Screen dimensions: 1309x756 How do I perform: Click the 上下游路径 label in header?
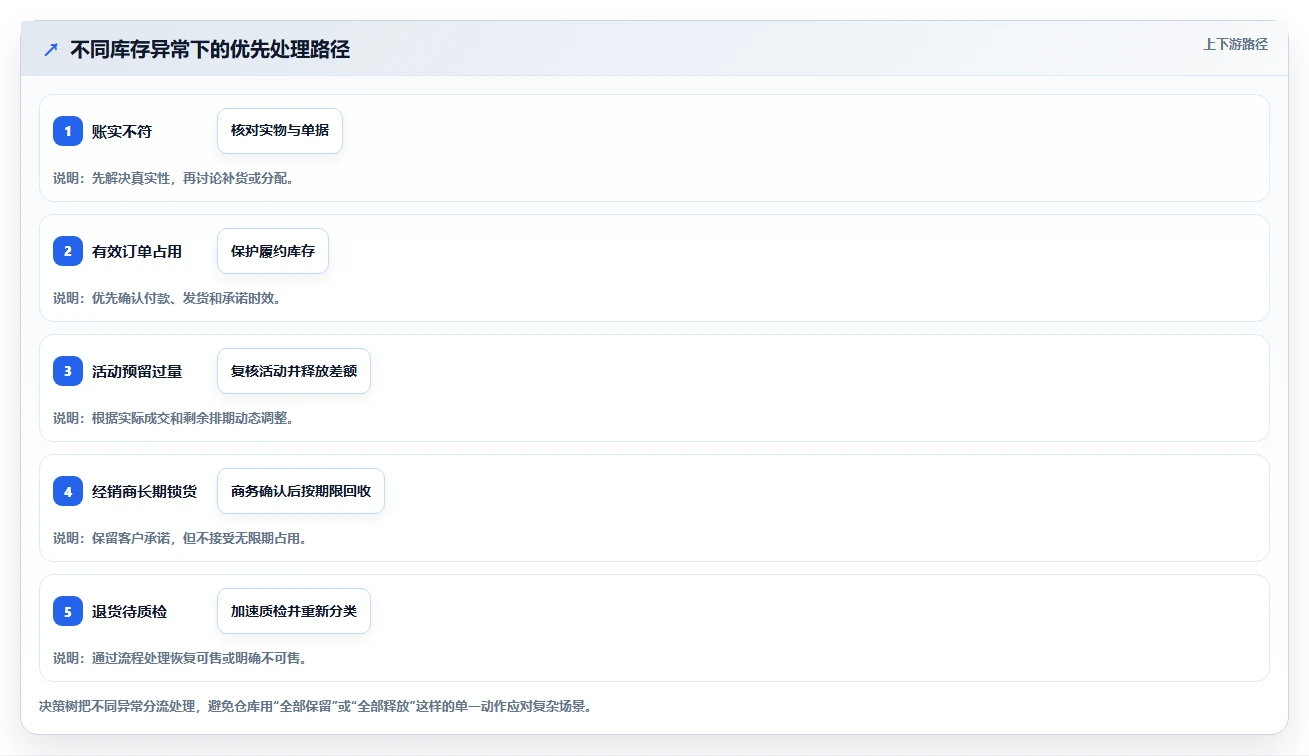coord(1235,44)
